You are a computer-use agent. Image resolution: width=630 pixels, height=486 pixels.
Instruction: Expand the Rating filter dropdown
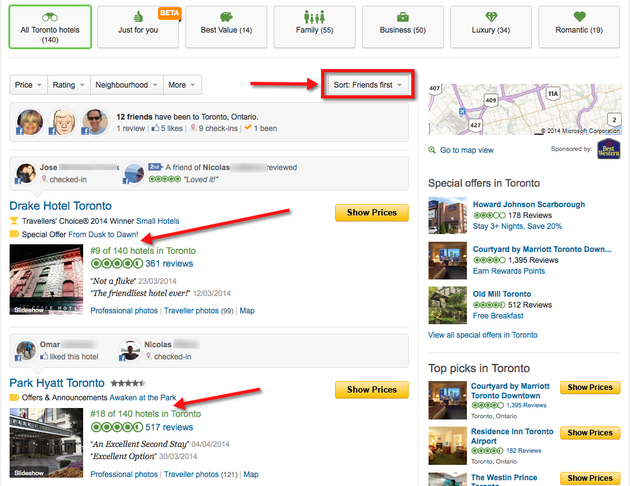[x=66, y=85]
